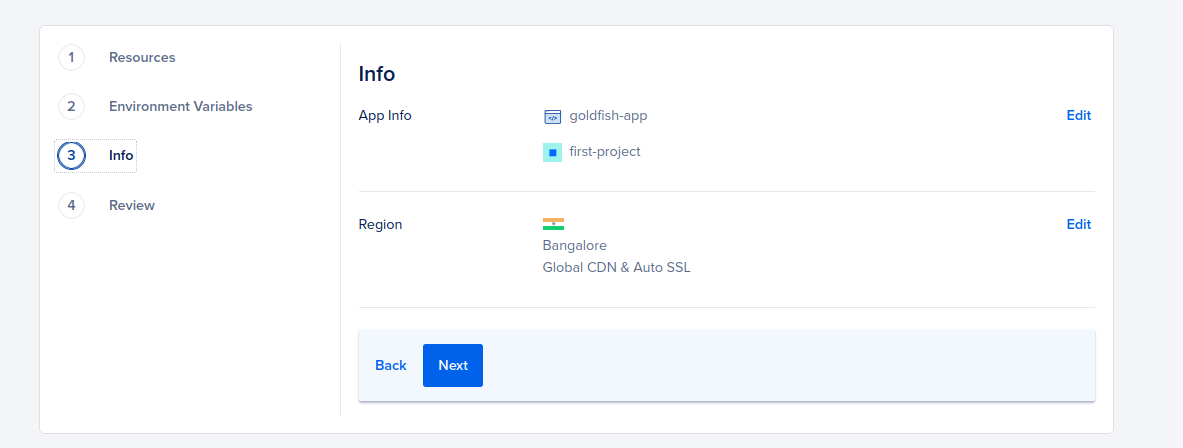Click the India flag icon
The image size is (1183, 448).
click(553, 224)
